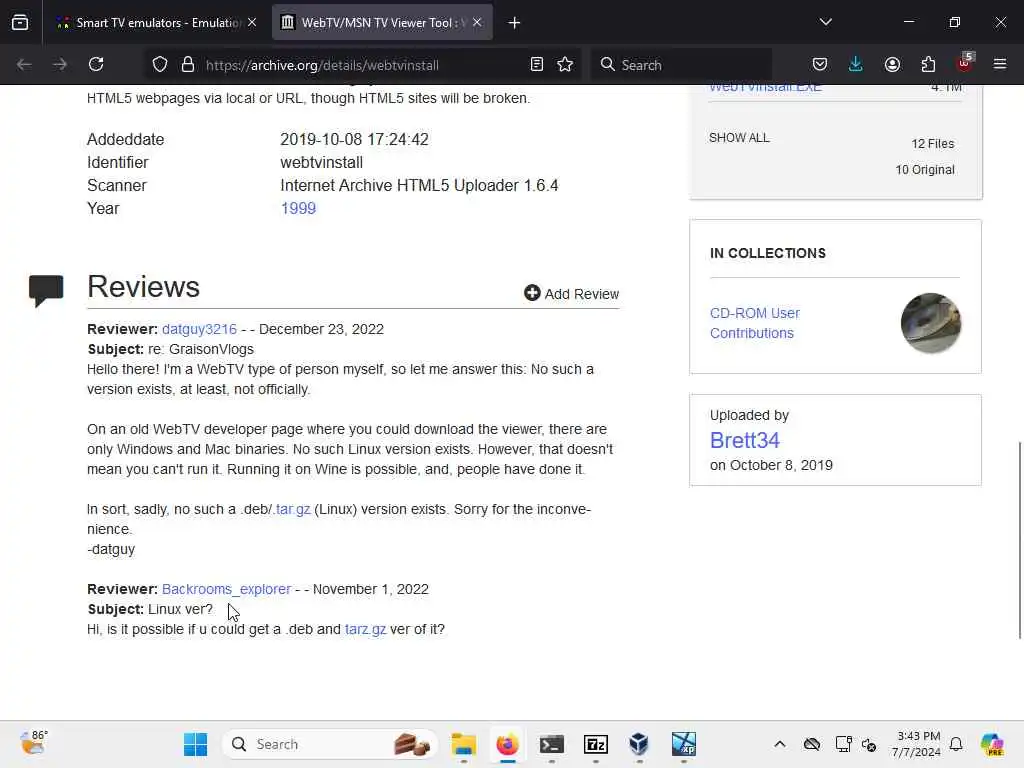Click the 10 Original text
The height and width of the screenshot is (768, 1024).
pos(925,170)
